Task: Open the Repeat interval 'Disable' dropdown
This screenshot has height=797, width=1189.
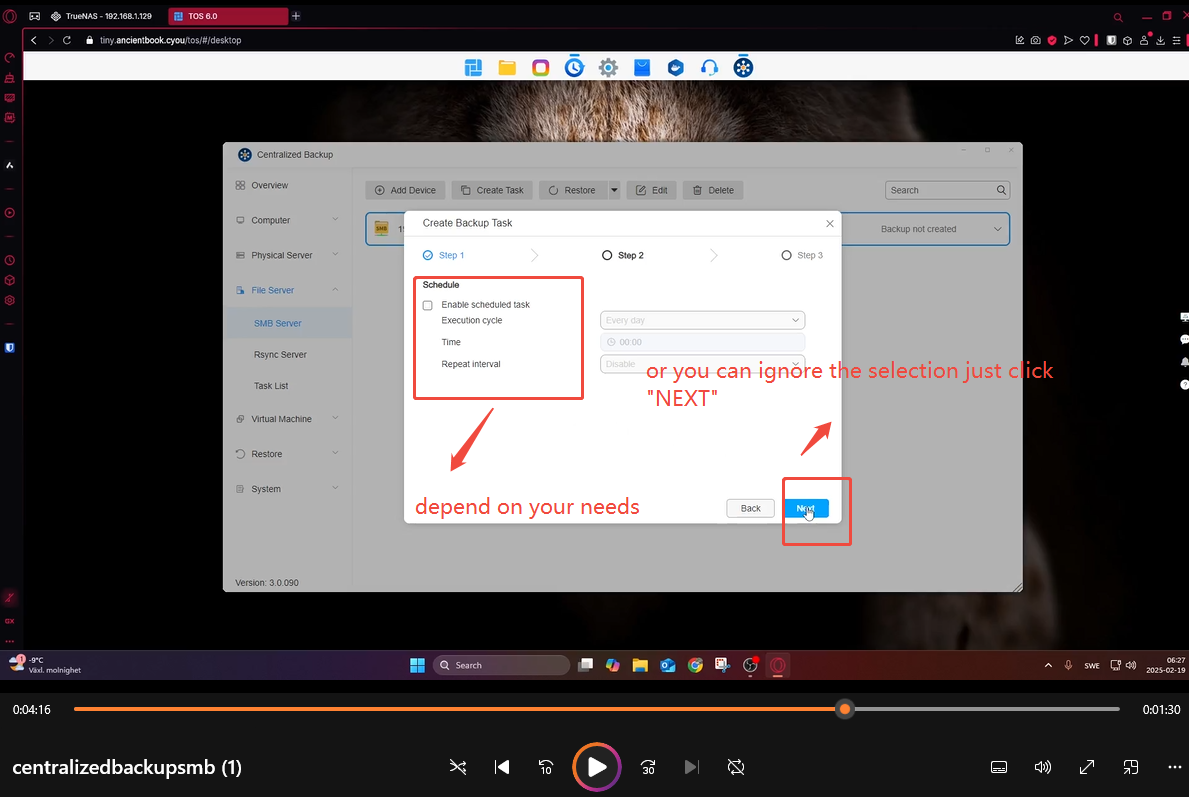Action: 702,364
